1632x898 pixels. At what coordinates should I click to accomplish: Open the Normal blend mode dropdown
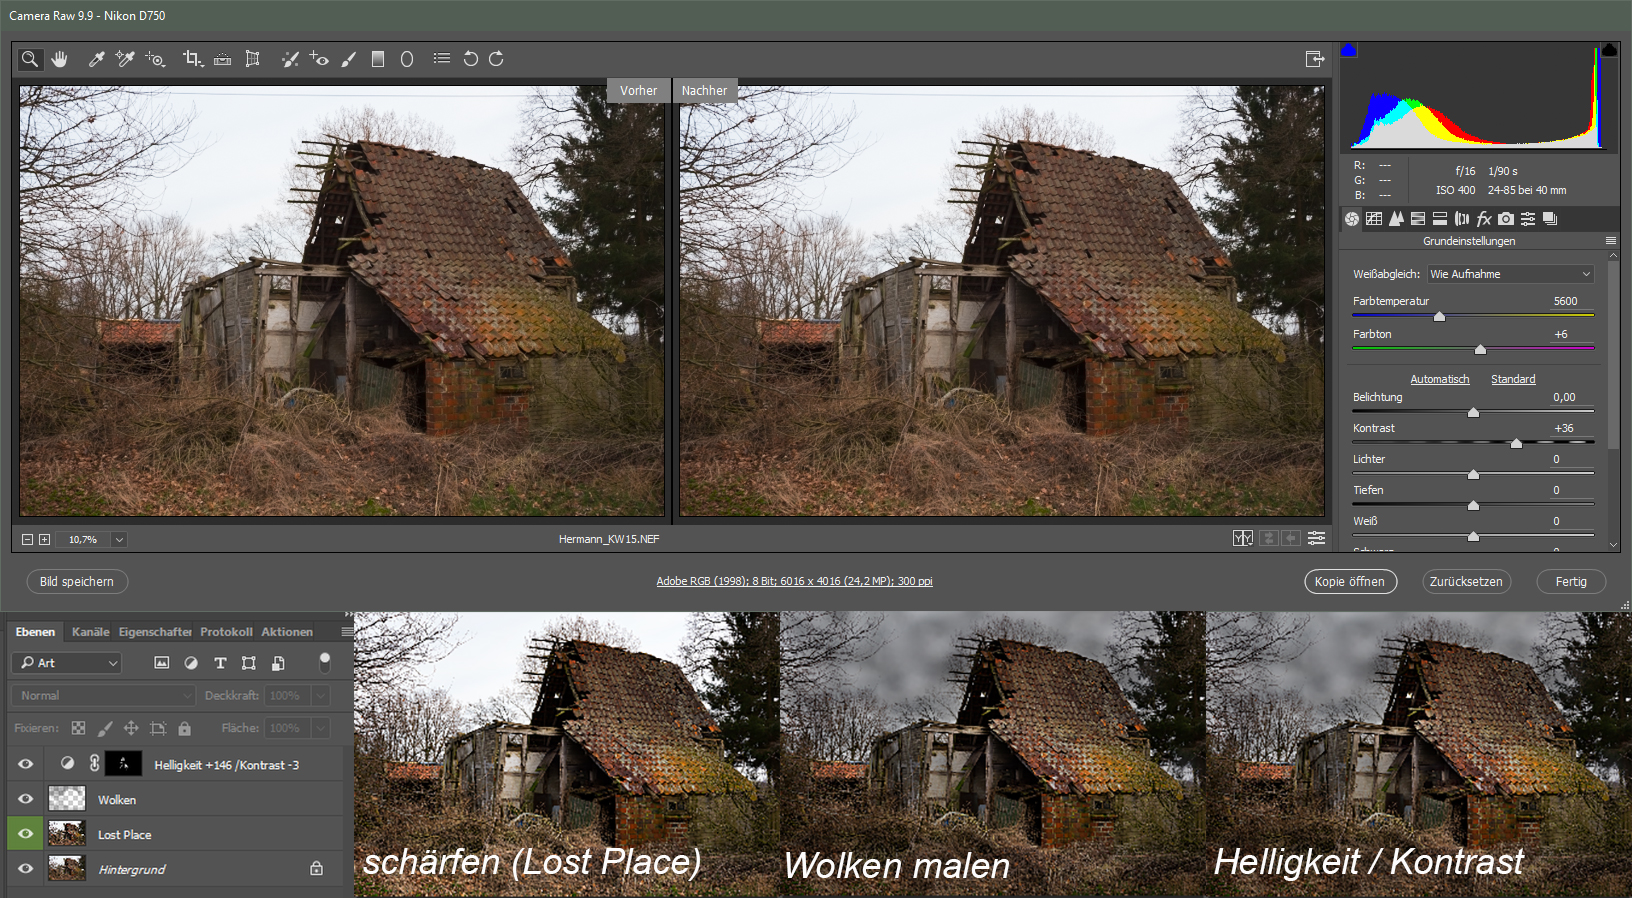[x=103, y=695]
